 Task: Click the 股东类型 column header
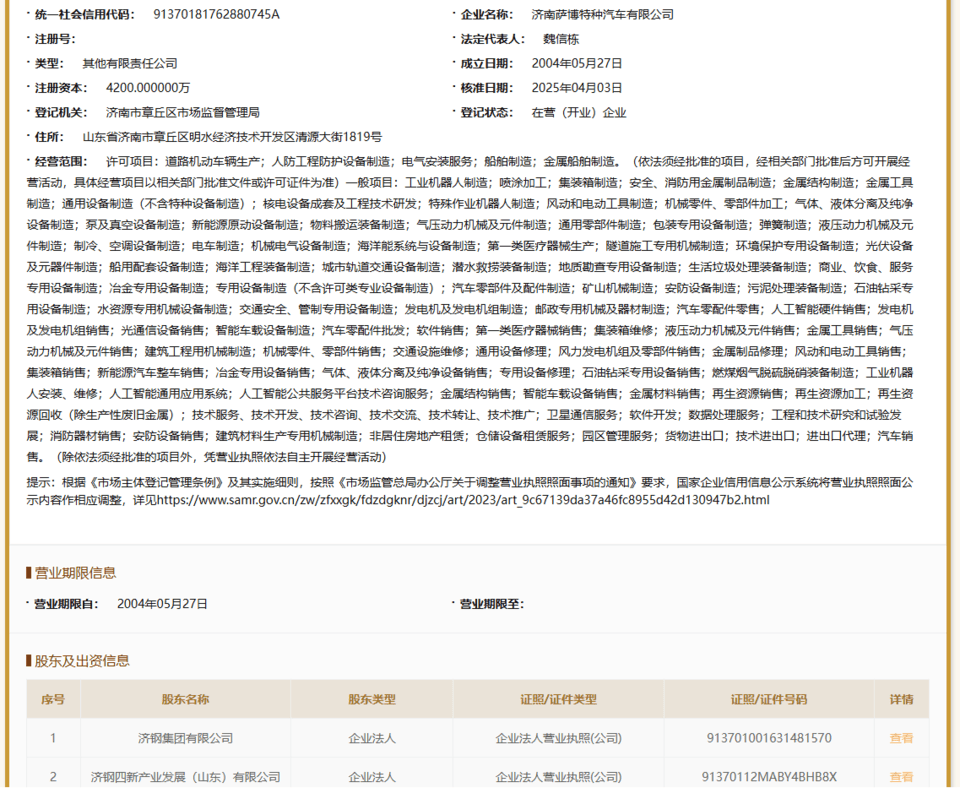(x=372, y=699)
